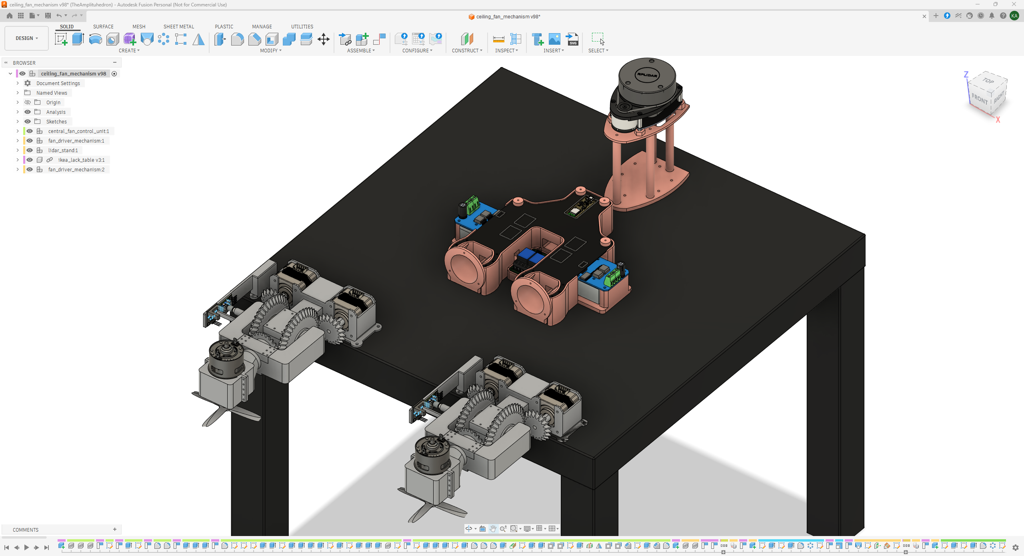
Task: Switch to the Utilities tab
Action: 302,27
